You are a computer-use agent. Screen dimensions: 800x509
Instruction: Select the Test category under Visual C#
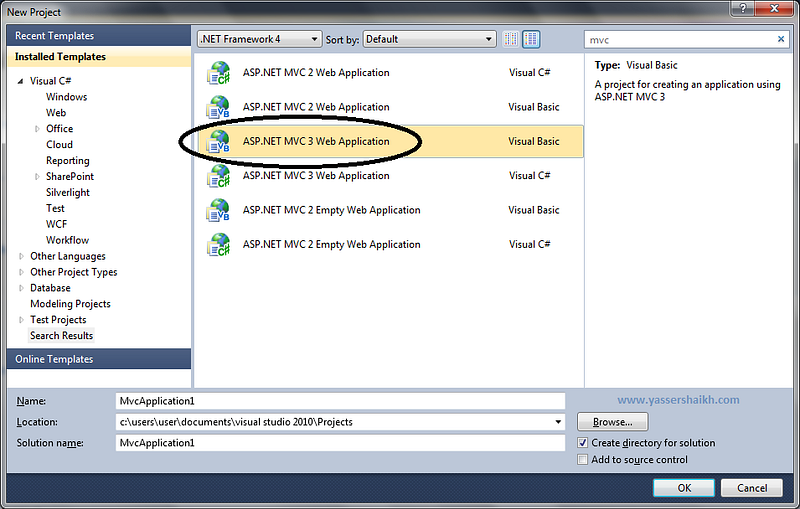coord(55,208)
